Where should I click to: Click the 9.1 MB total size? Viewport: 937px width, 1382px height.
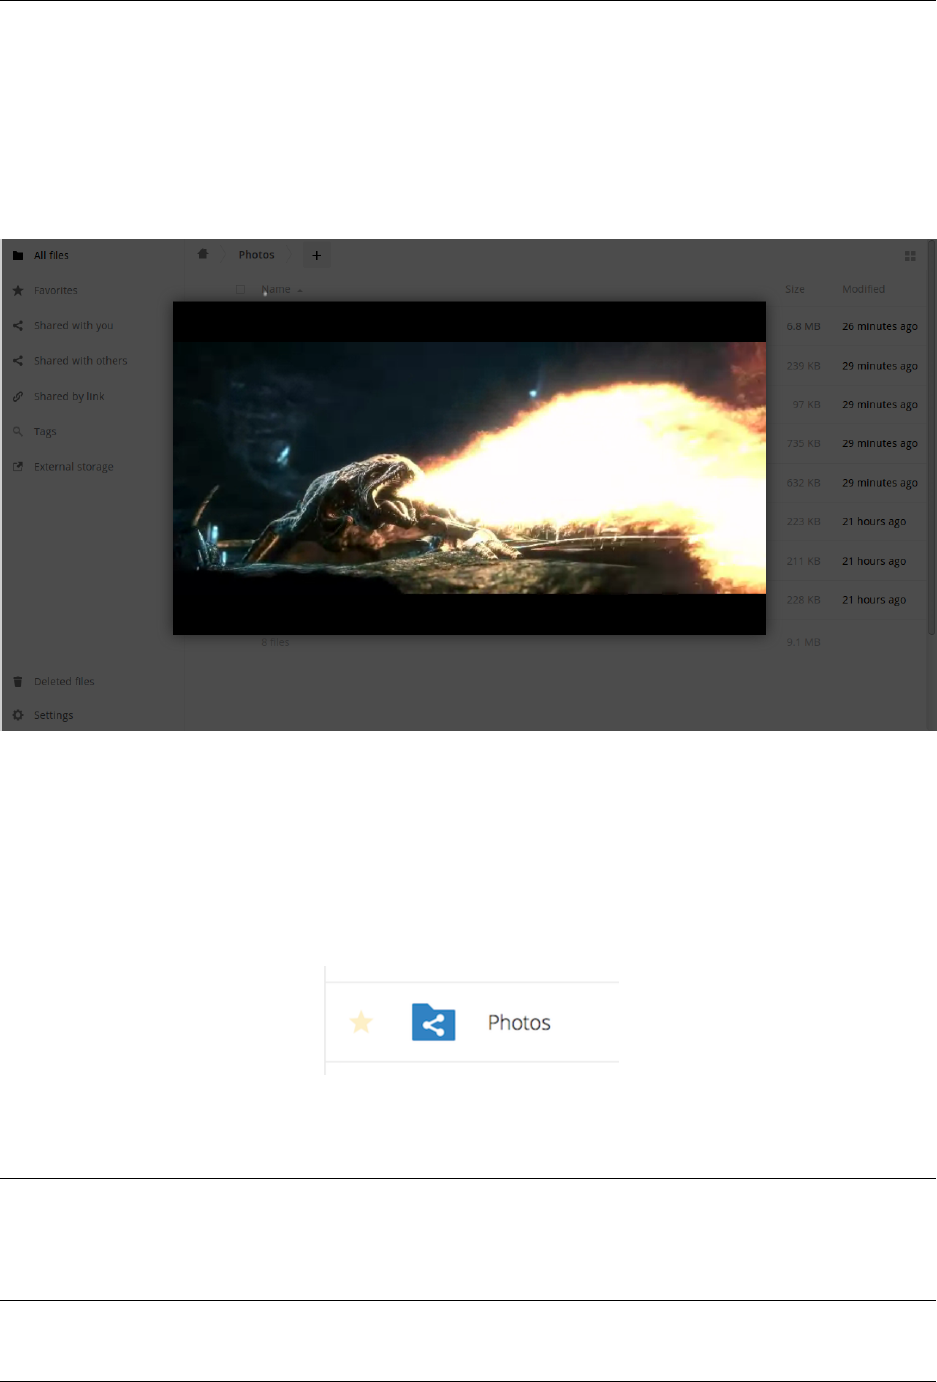pos(803,642)
